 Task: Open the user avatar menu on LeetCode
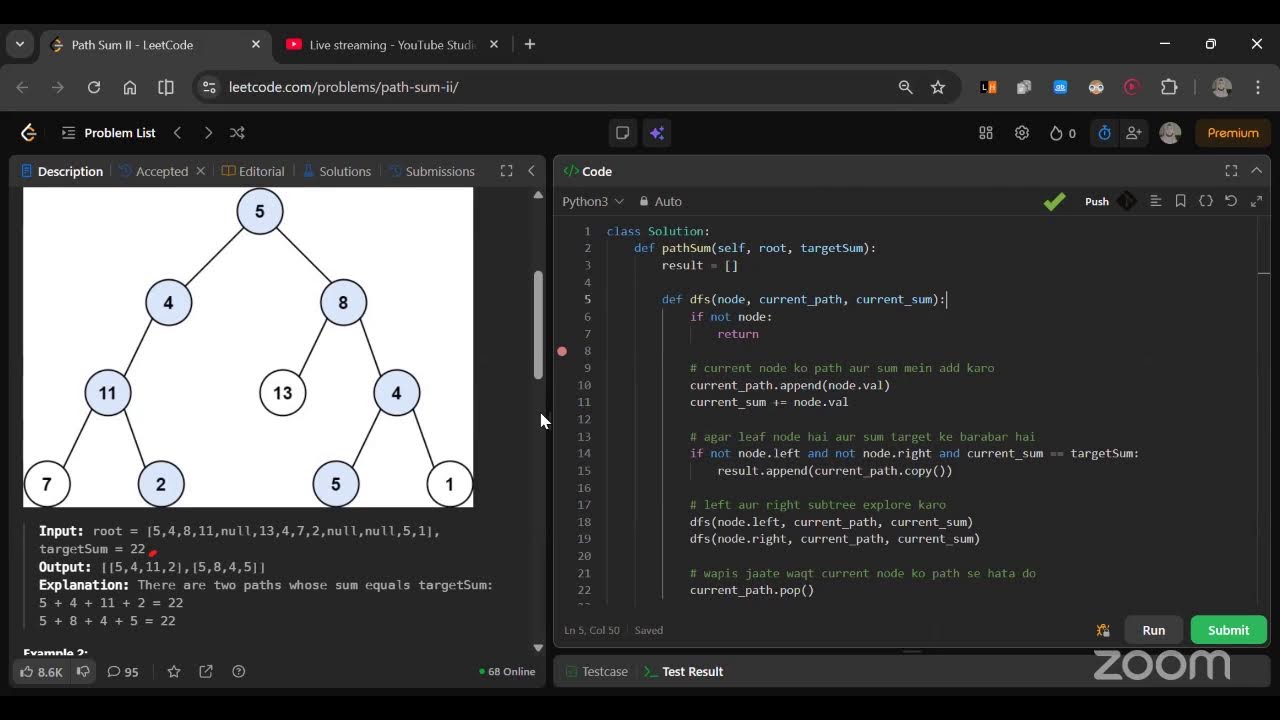1170,133
